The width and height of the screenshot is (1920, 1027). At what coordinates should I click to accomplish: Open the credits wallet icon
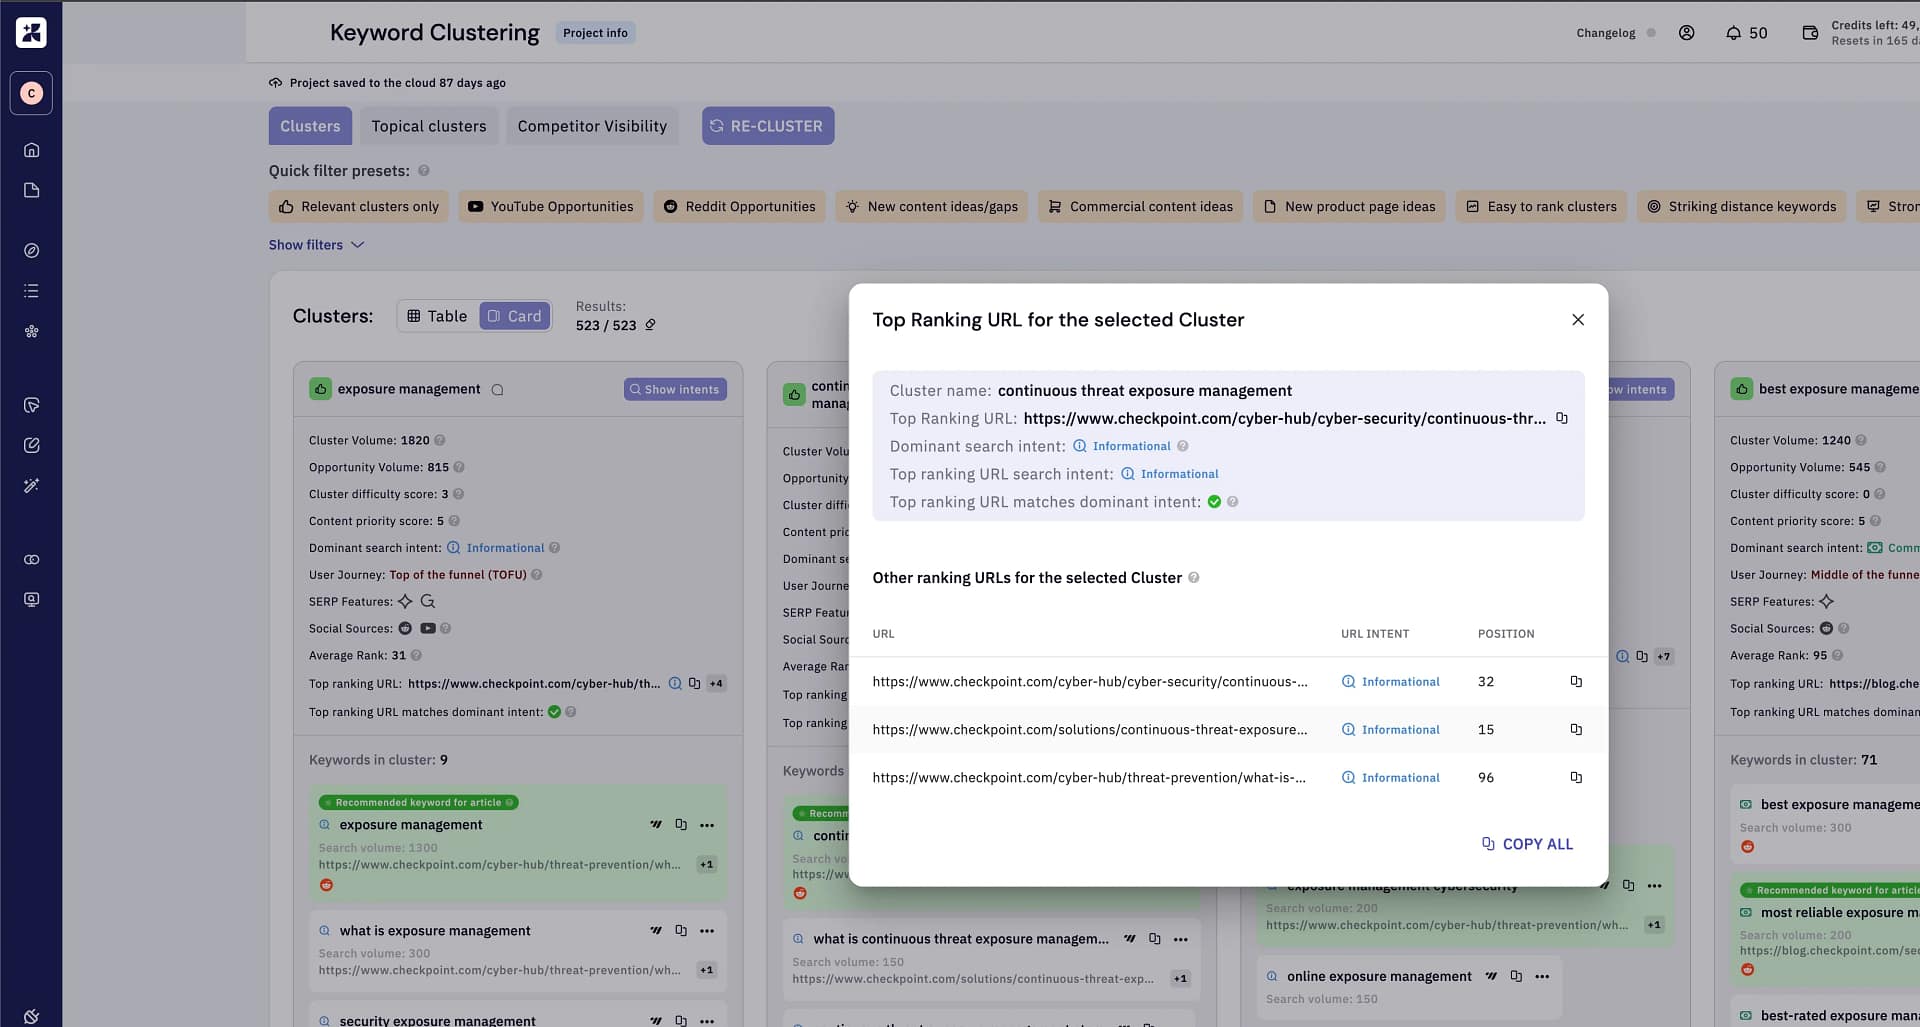coord(1810,33)
